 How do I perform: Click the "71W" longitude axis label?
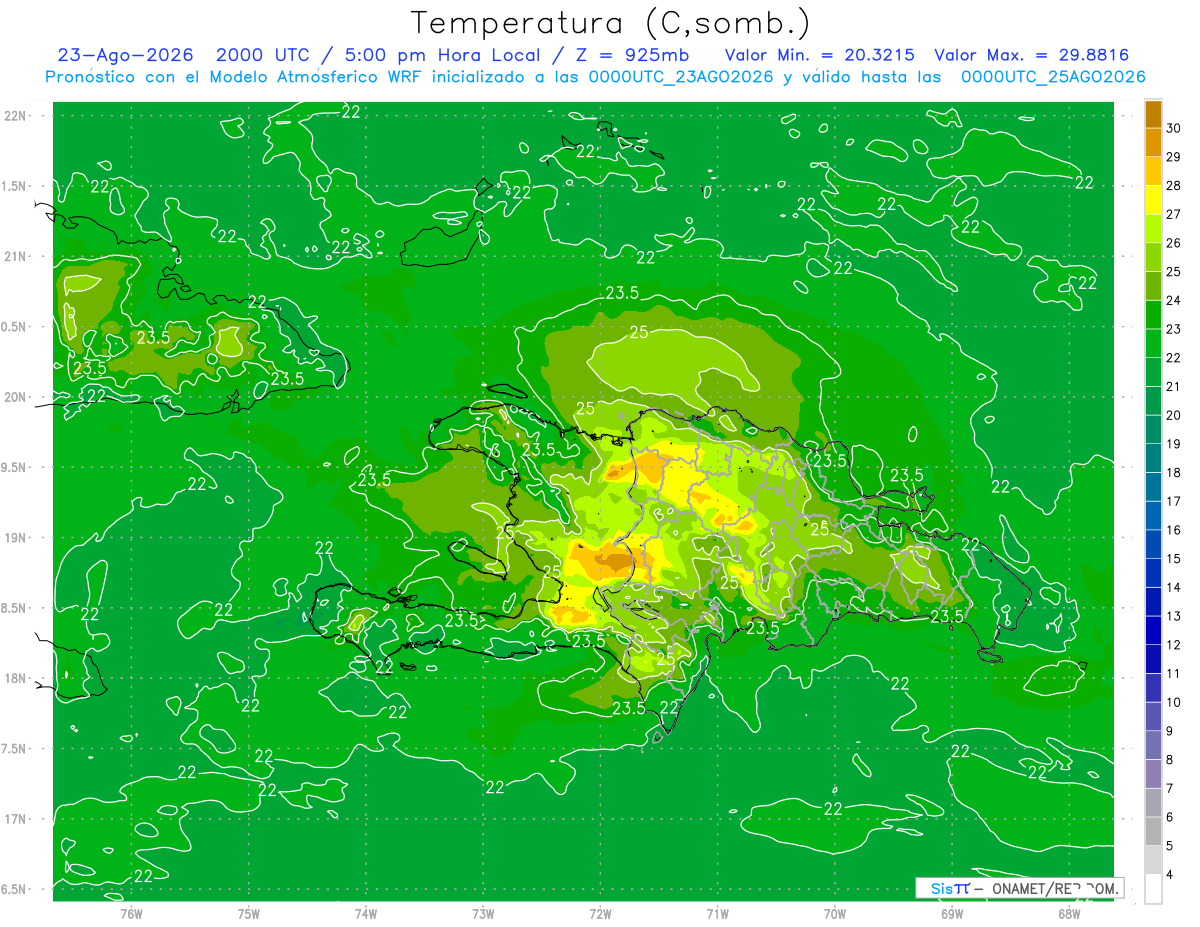click(x=717, y=913)
